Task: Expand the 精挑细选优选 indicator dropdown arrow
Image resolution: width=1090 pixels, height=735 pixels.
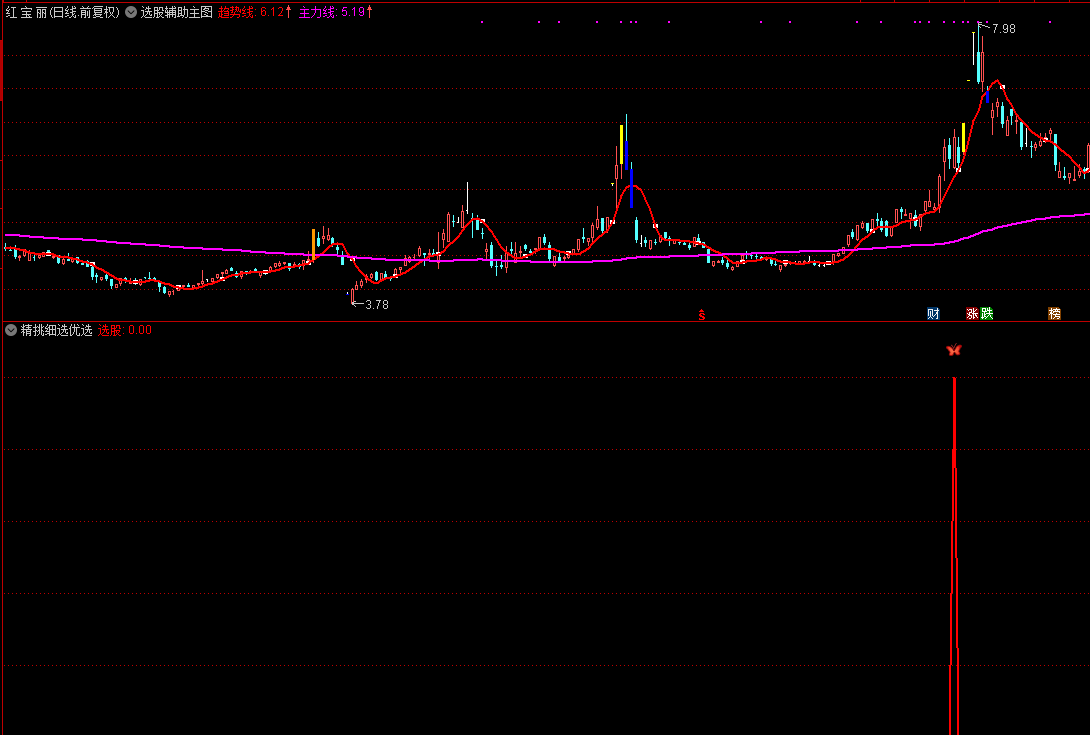Action: (x=11, y=330)
